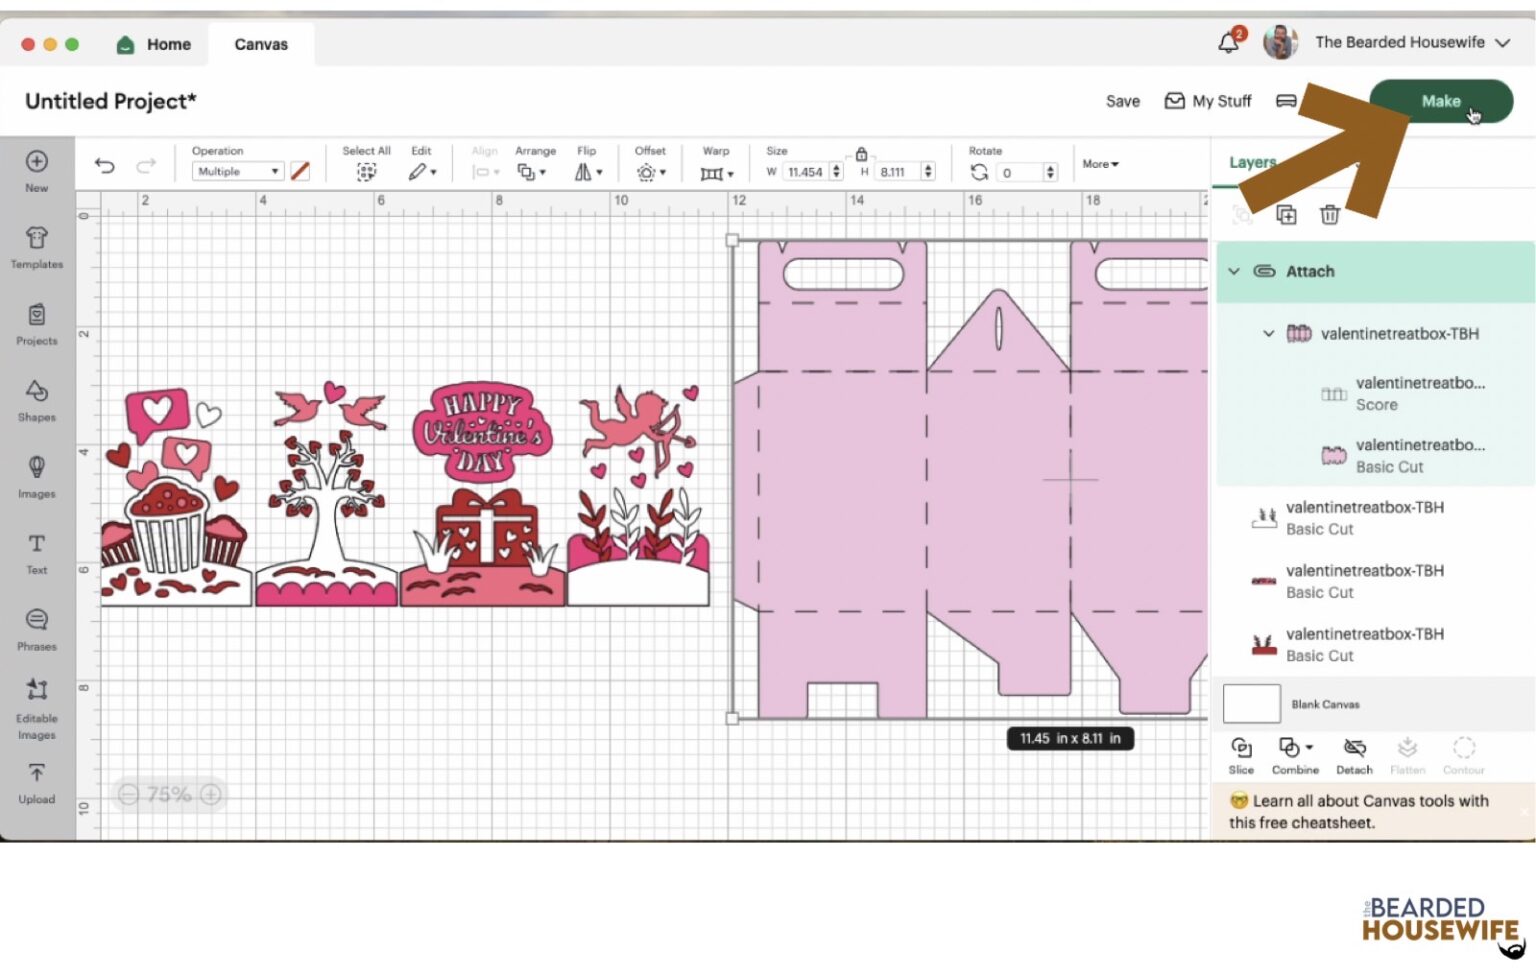Open notifications bell

1229,43
